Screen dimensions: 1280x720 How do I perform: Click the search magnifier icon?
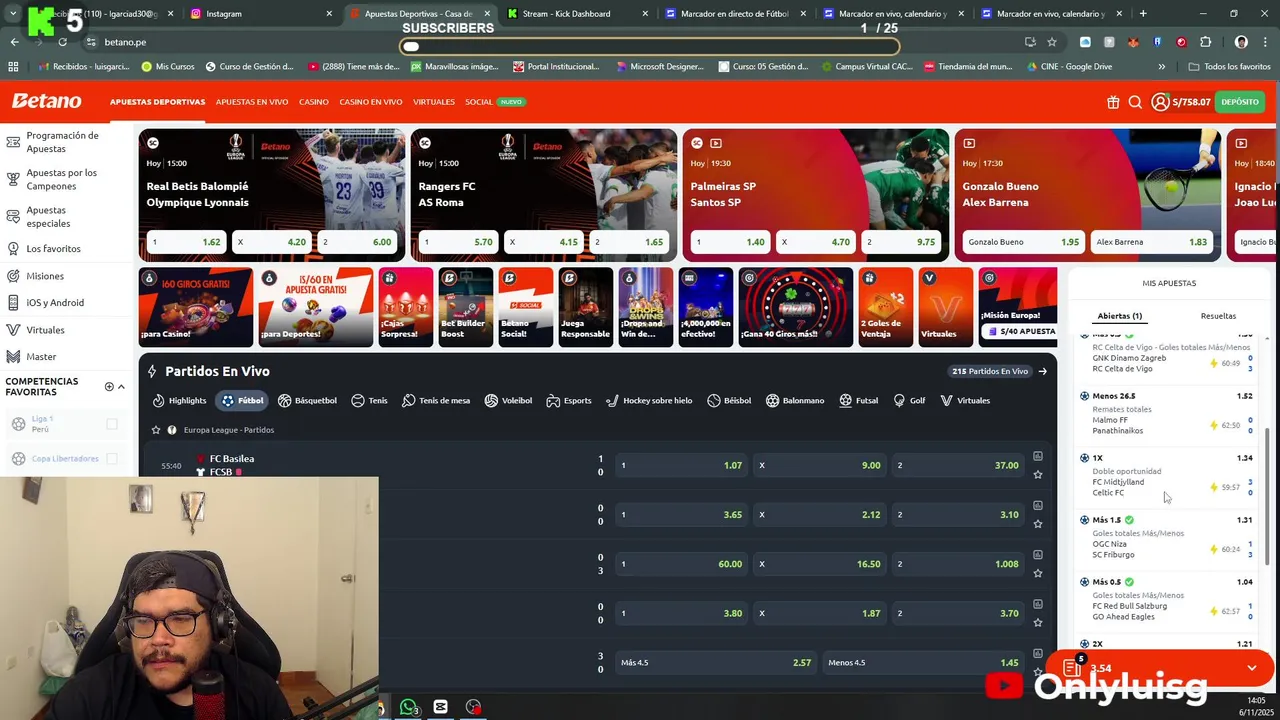1135,102
